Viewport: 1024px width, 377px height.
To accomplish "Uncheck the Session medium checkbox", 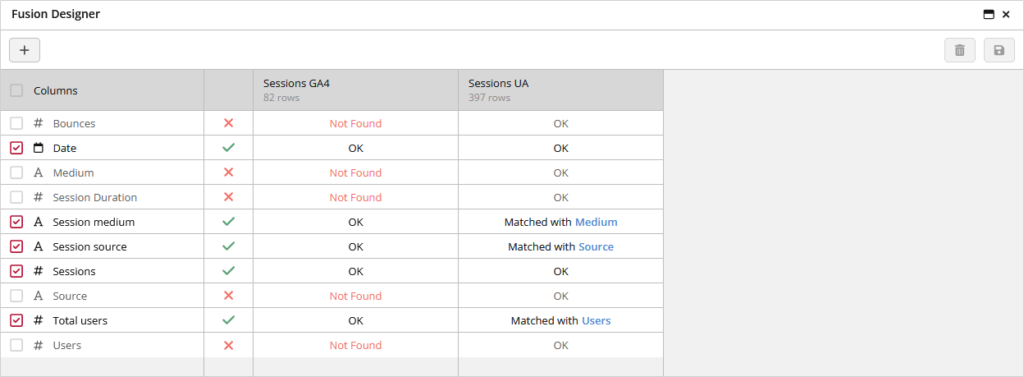I will coord(16,222).
